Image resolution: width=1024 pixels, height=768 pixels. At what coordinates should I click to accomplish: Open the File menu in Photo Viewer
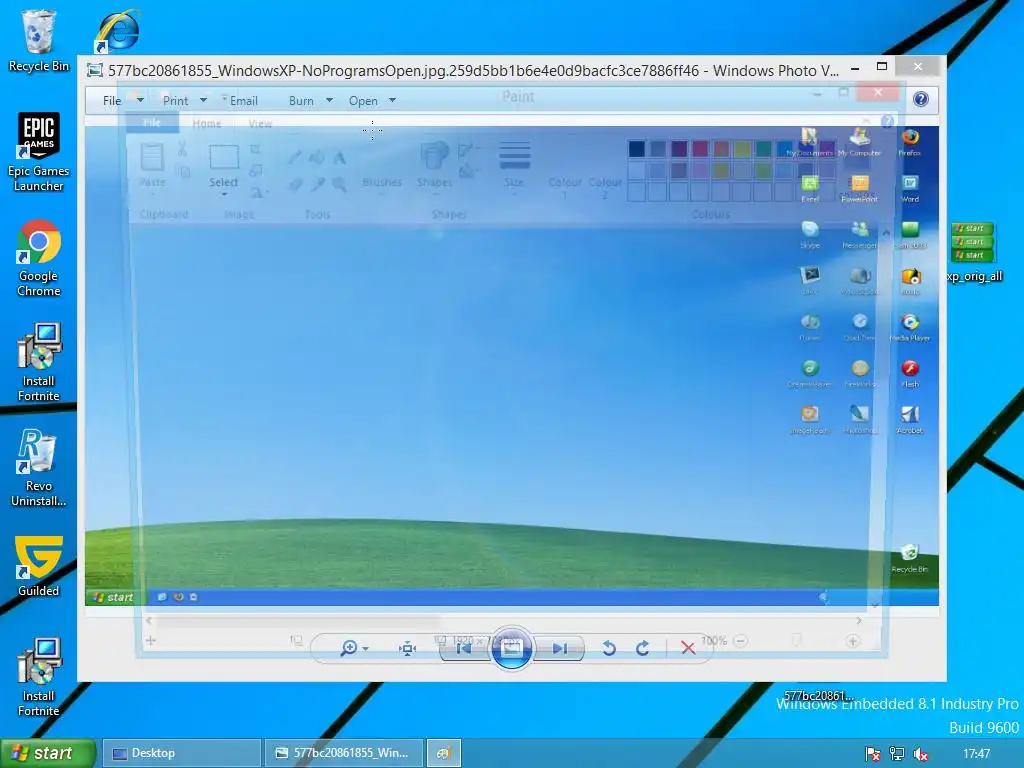[112, 101]
